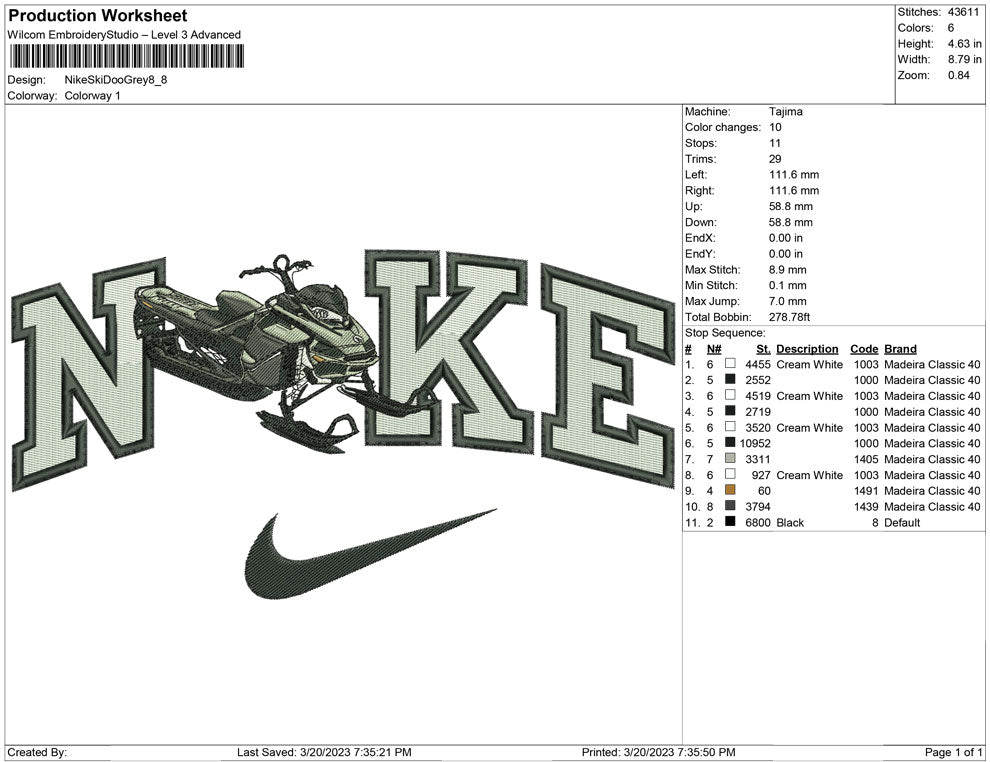Click the black swatch in stop row 2
This screenshot has width=990, height=762.
pyautogui.click(x=730, y=379)
